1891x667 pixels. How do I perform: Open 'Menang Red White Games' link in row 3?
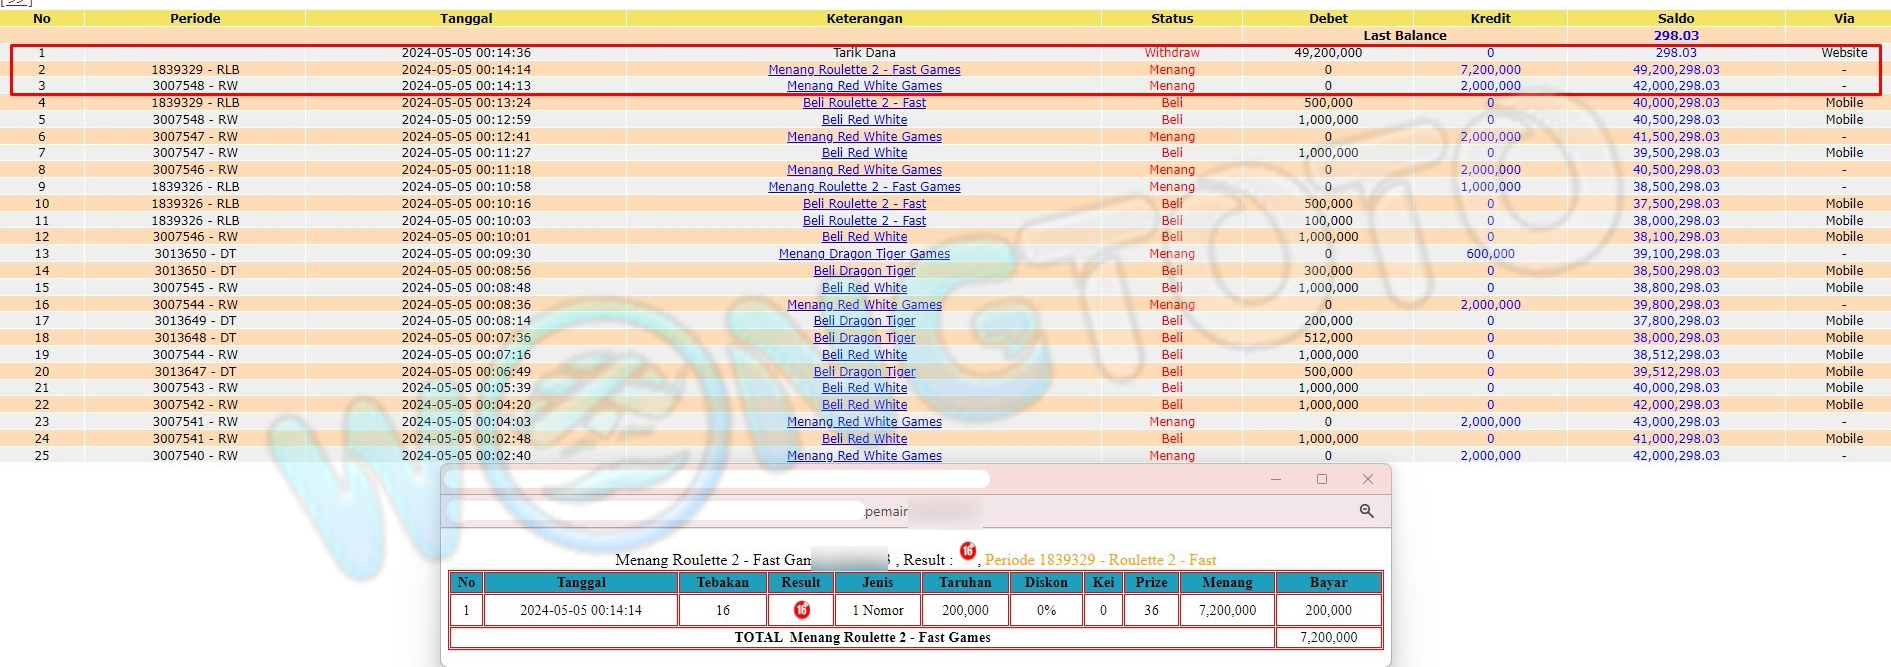click(864, 86)
